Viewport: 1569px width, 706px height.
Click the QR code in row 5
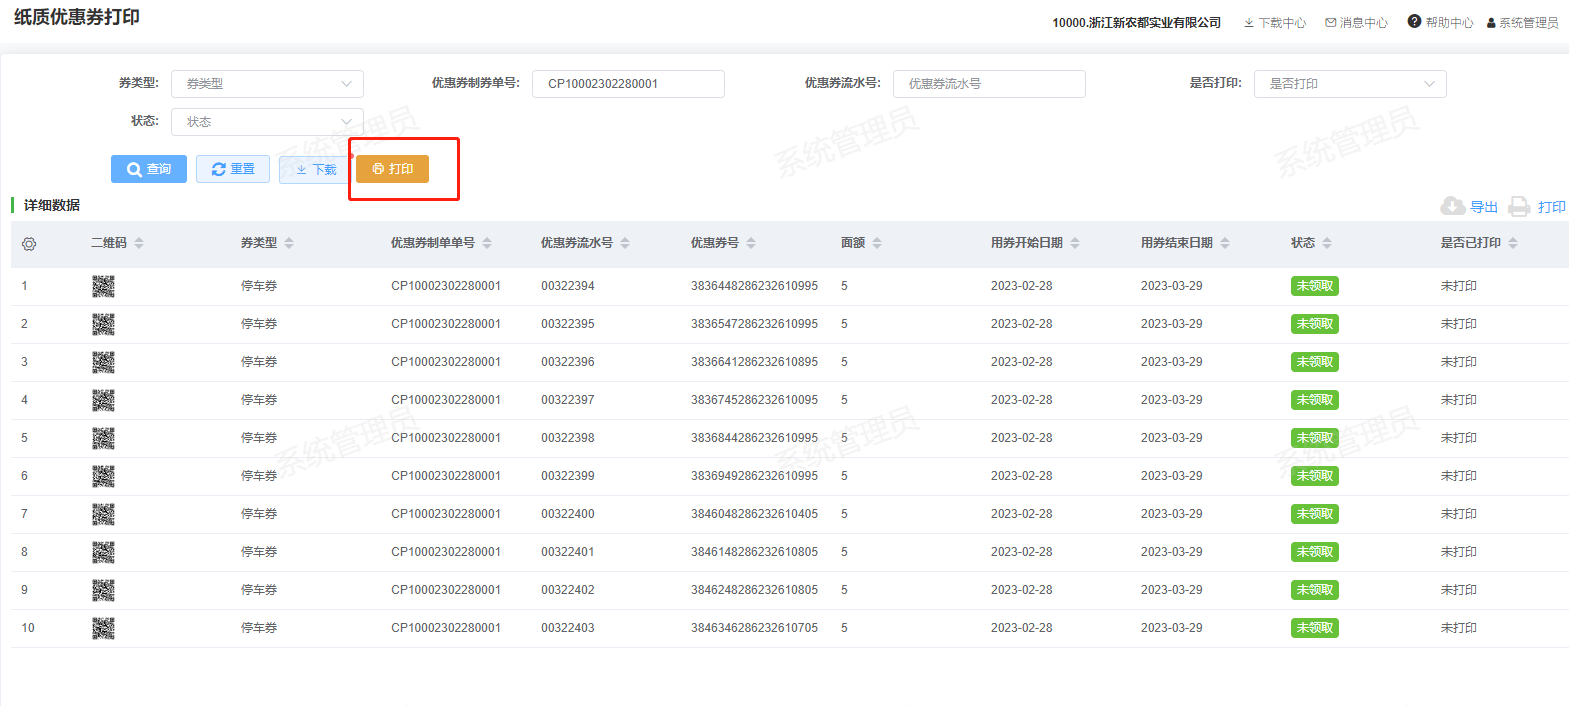tap(103, 438)
